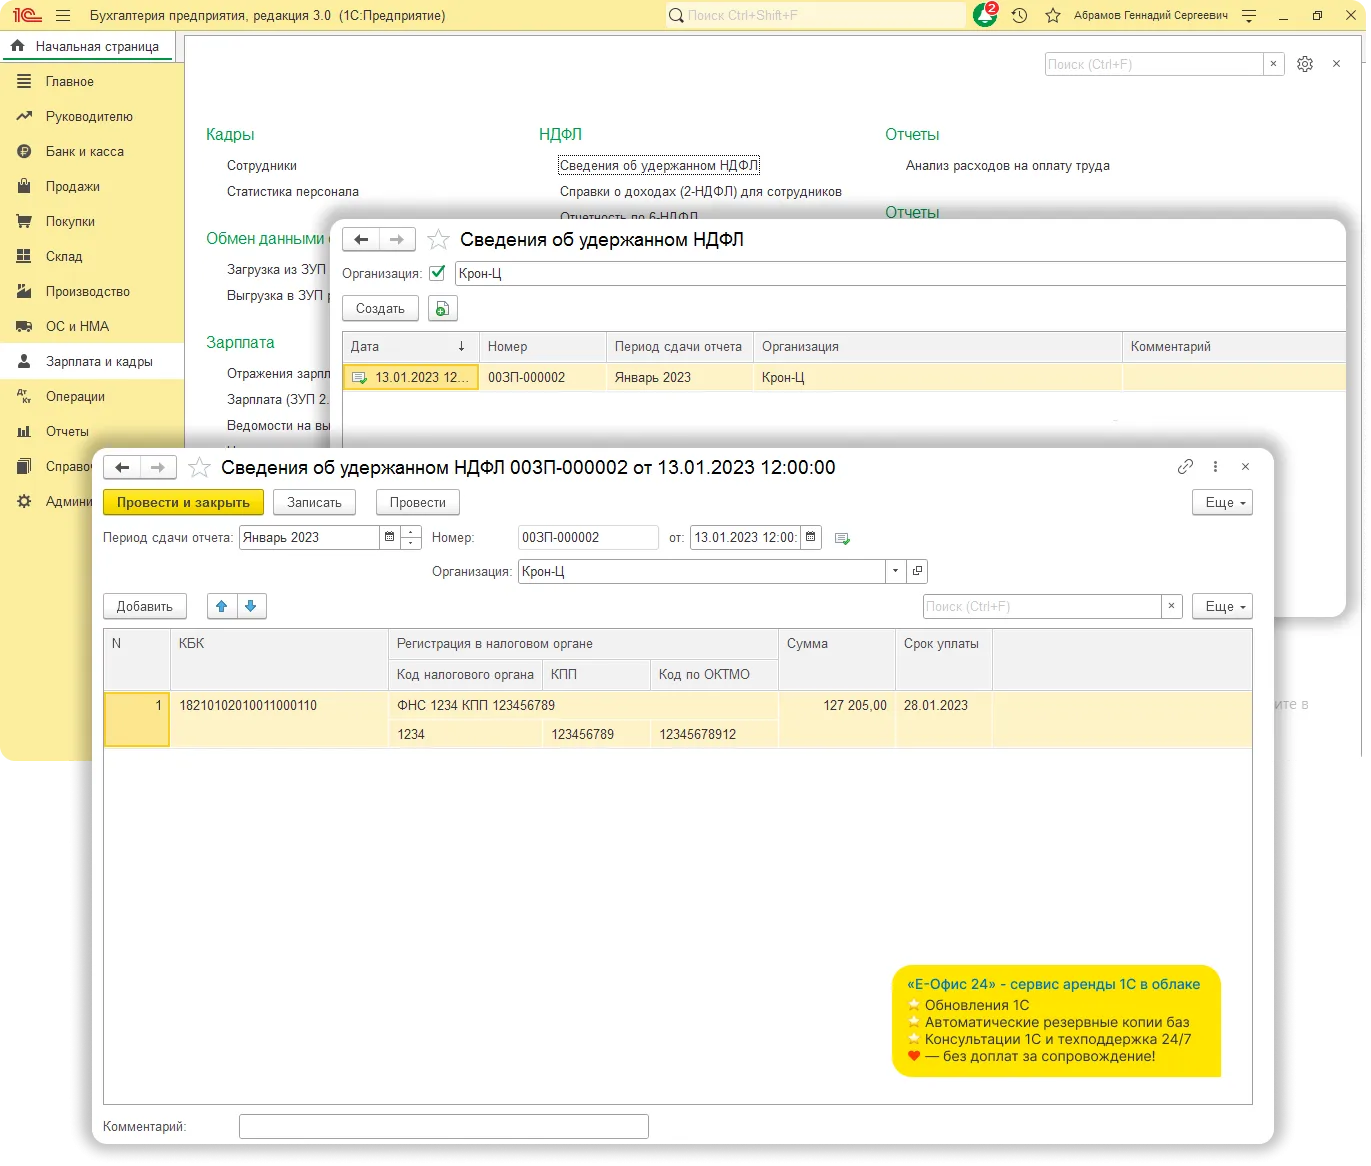Move row up with blue up arrow

pyautogui.click(x=222, y=606)
